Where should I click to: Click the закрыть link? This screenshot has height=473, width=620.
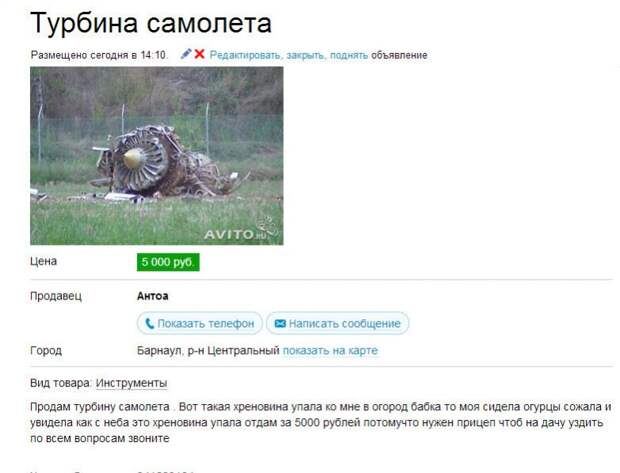point(305,55)
